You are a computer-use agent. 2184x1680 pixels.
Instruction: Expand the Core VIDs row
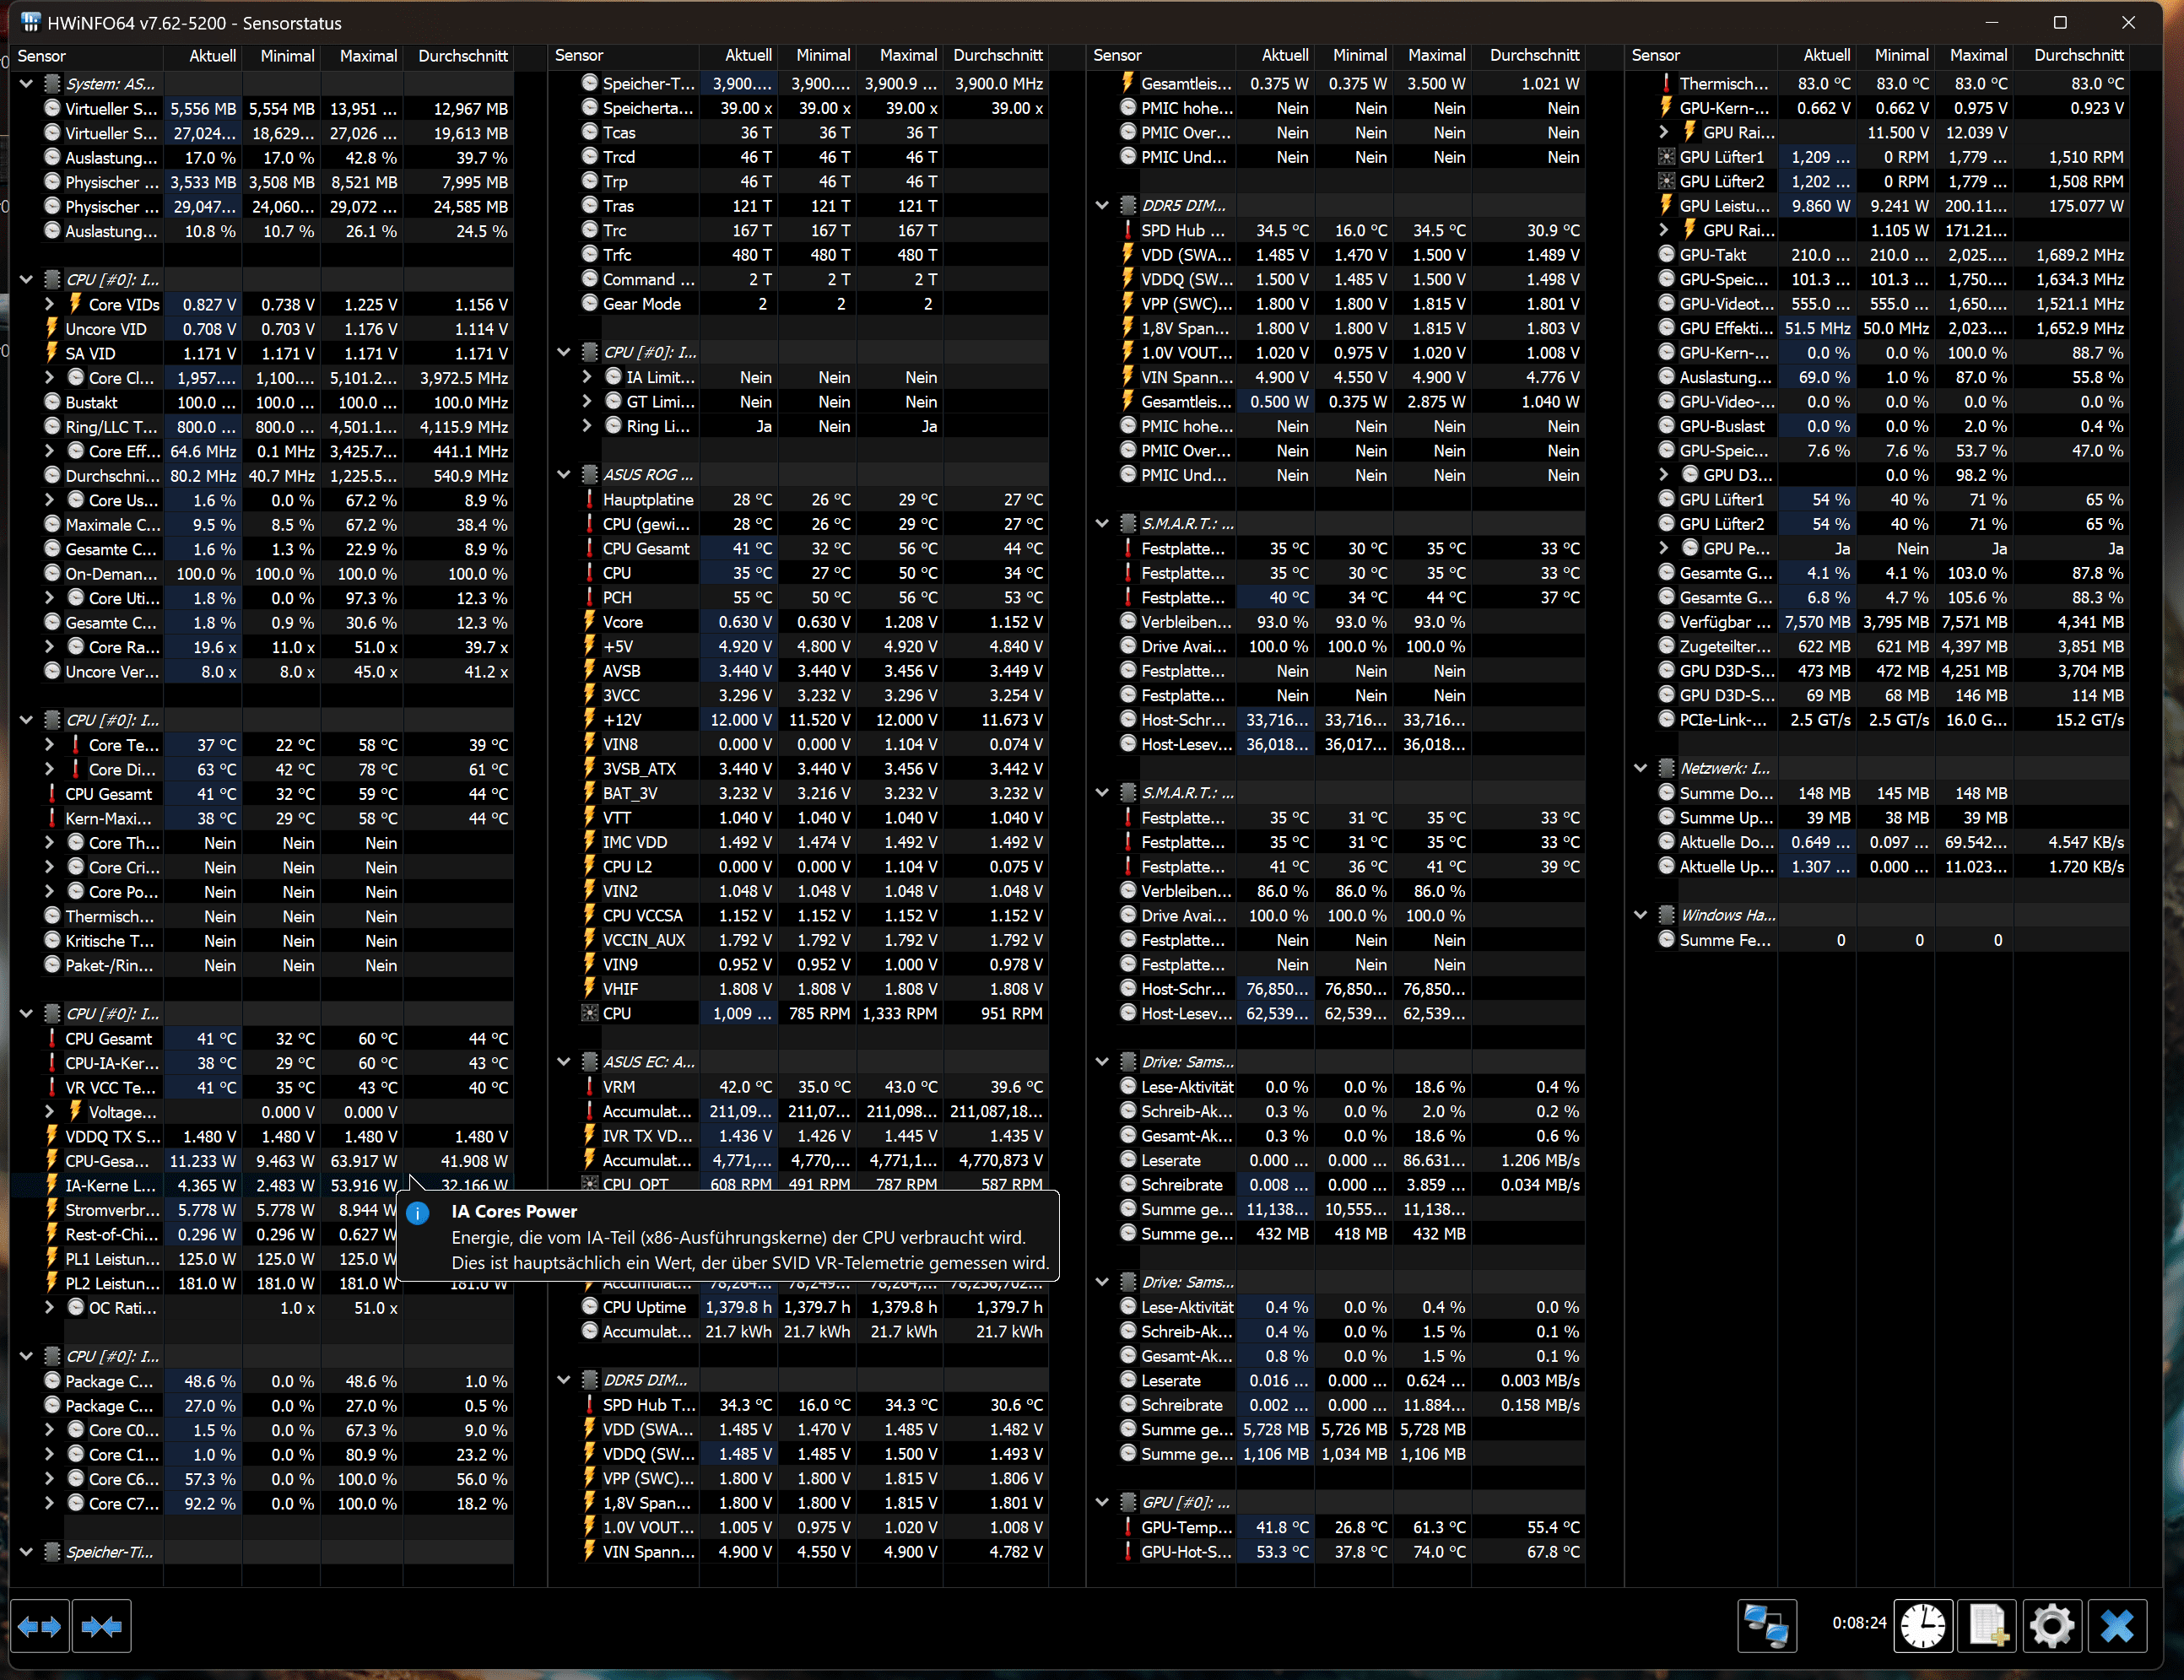point(49,304)
